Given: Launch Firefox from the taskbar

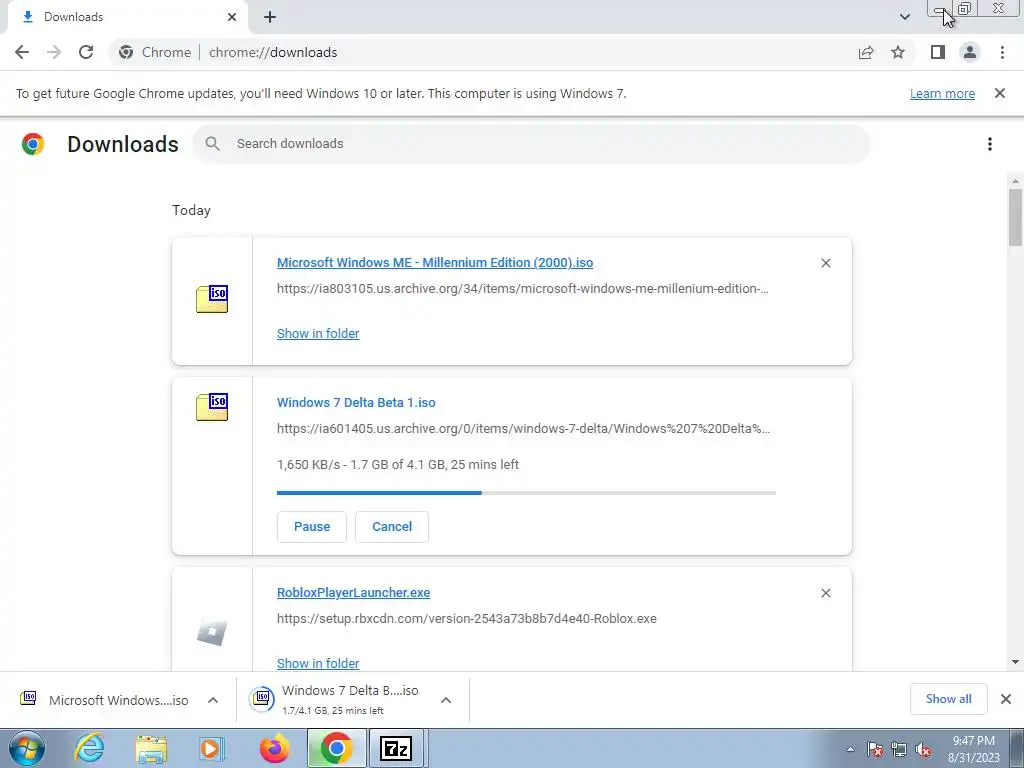Looking at the screenshot, I should click(274, 748).
